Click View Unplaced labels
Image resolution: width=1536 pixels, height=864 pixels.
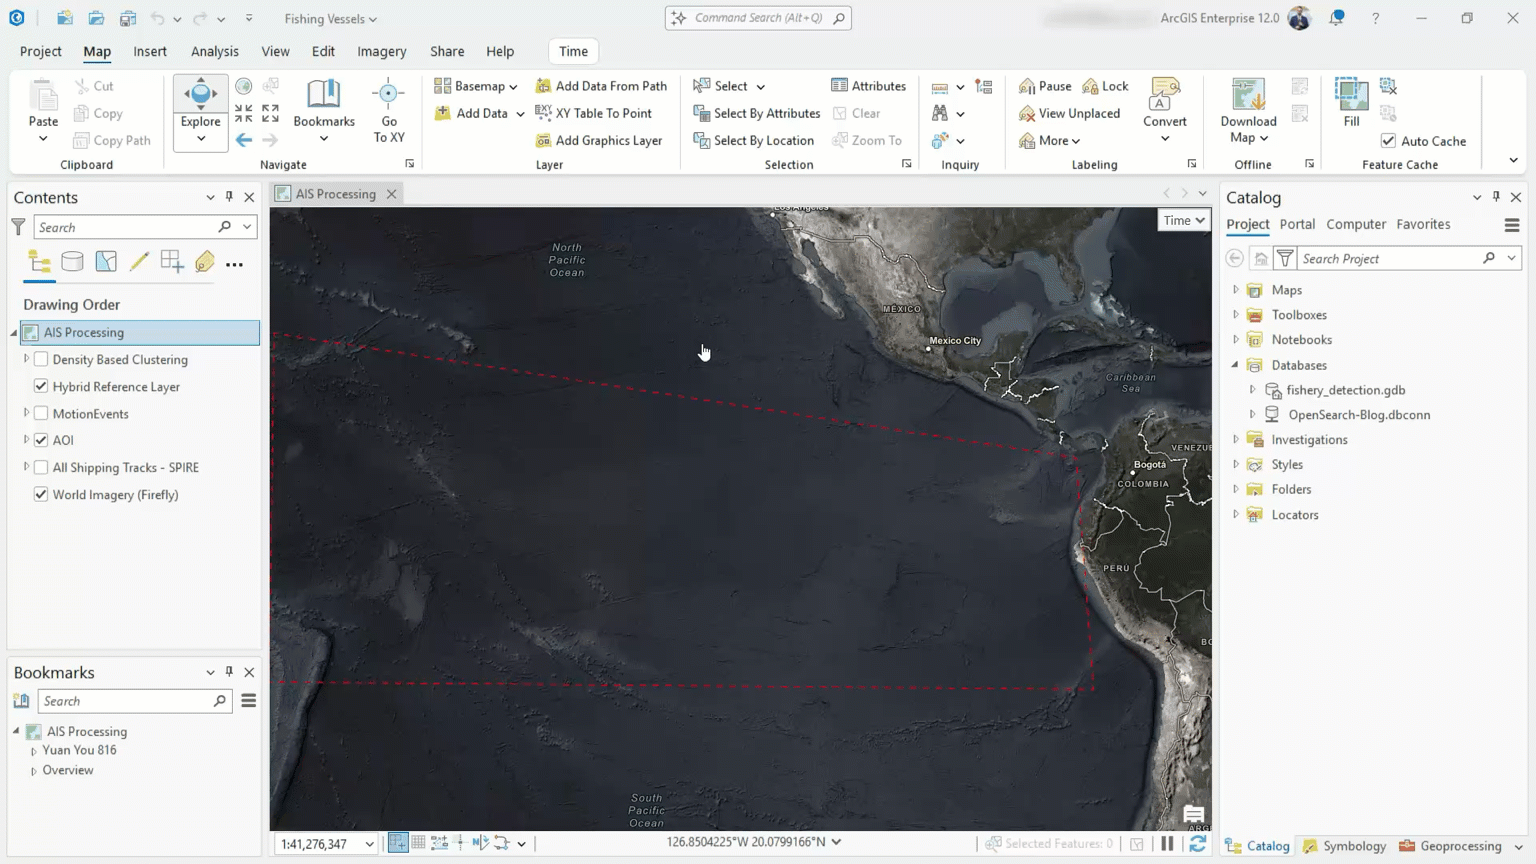1069,113
